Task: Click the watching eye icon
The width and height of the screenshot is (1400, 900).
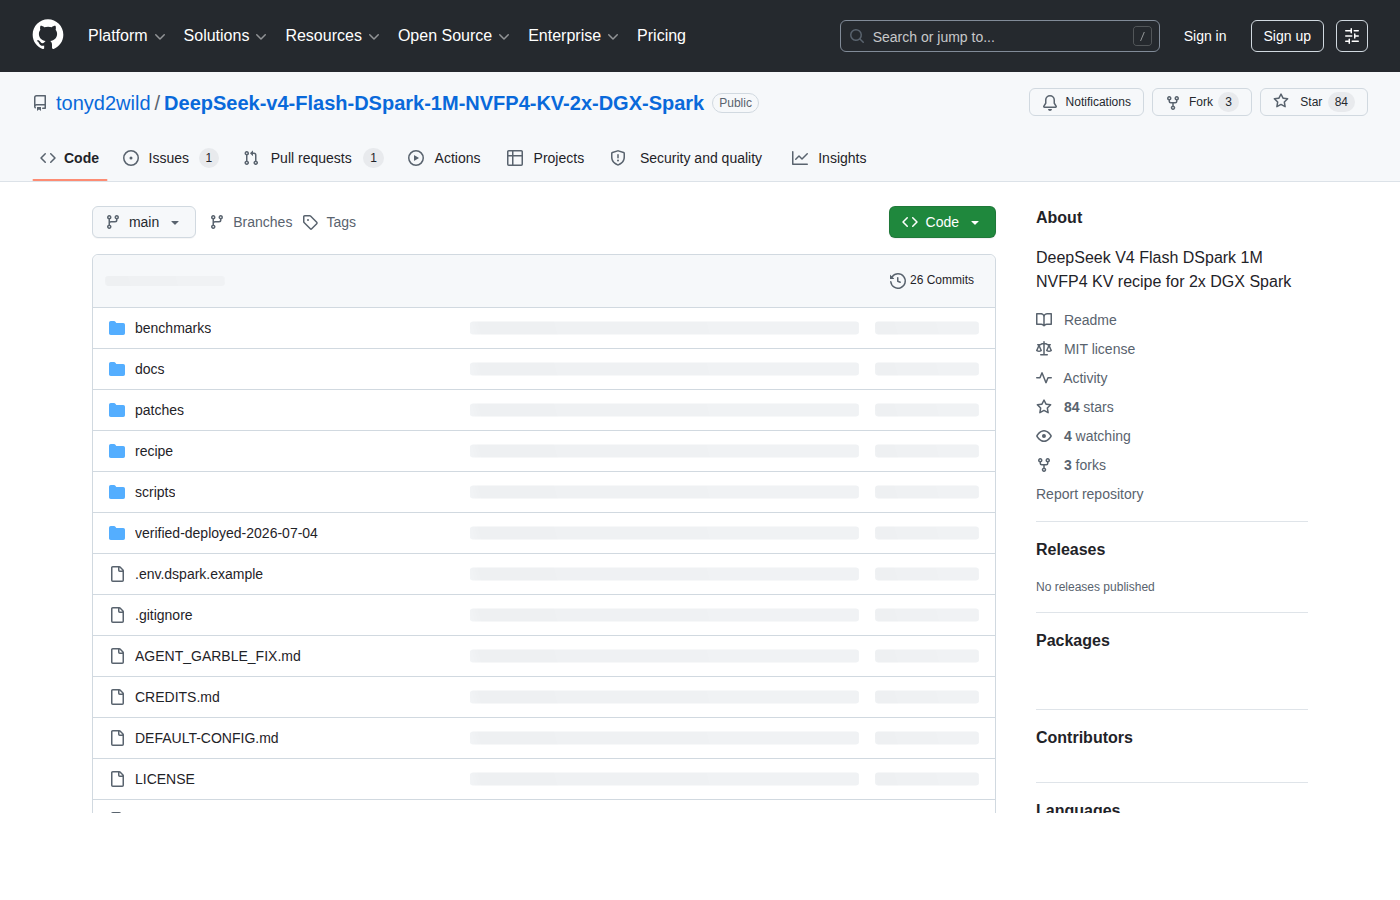Action: pos(1044,436)
